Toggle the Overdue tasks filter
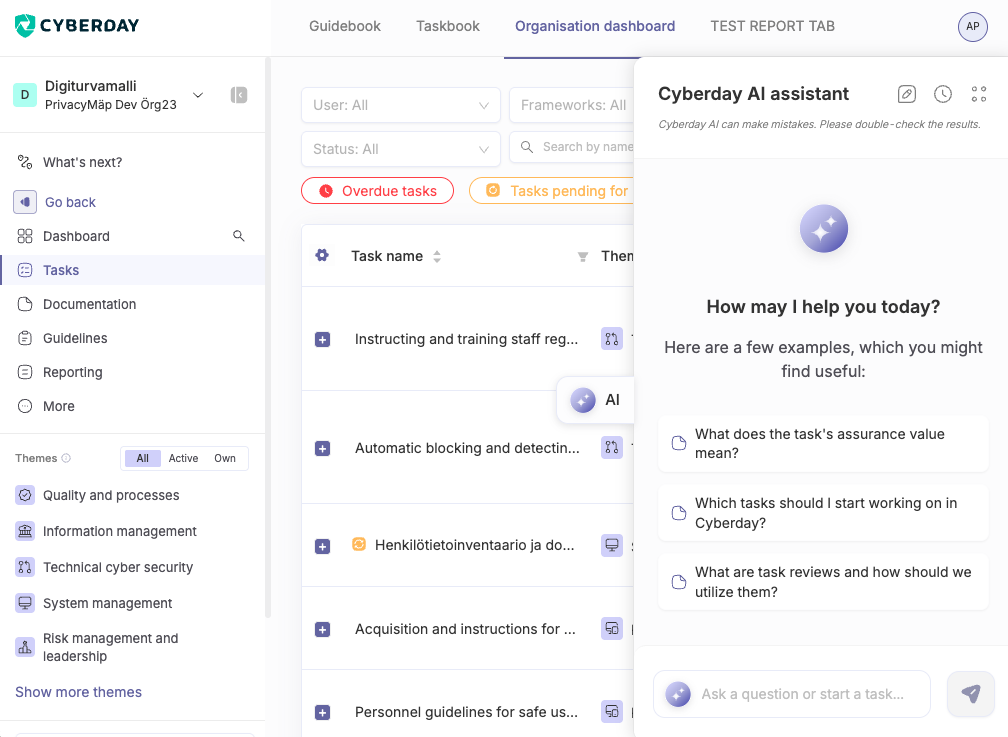Screen dimensions: 1008x737 (377, 191)
